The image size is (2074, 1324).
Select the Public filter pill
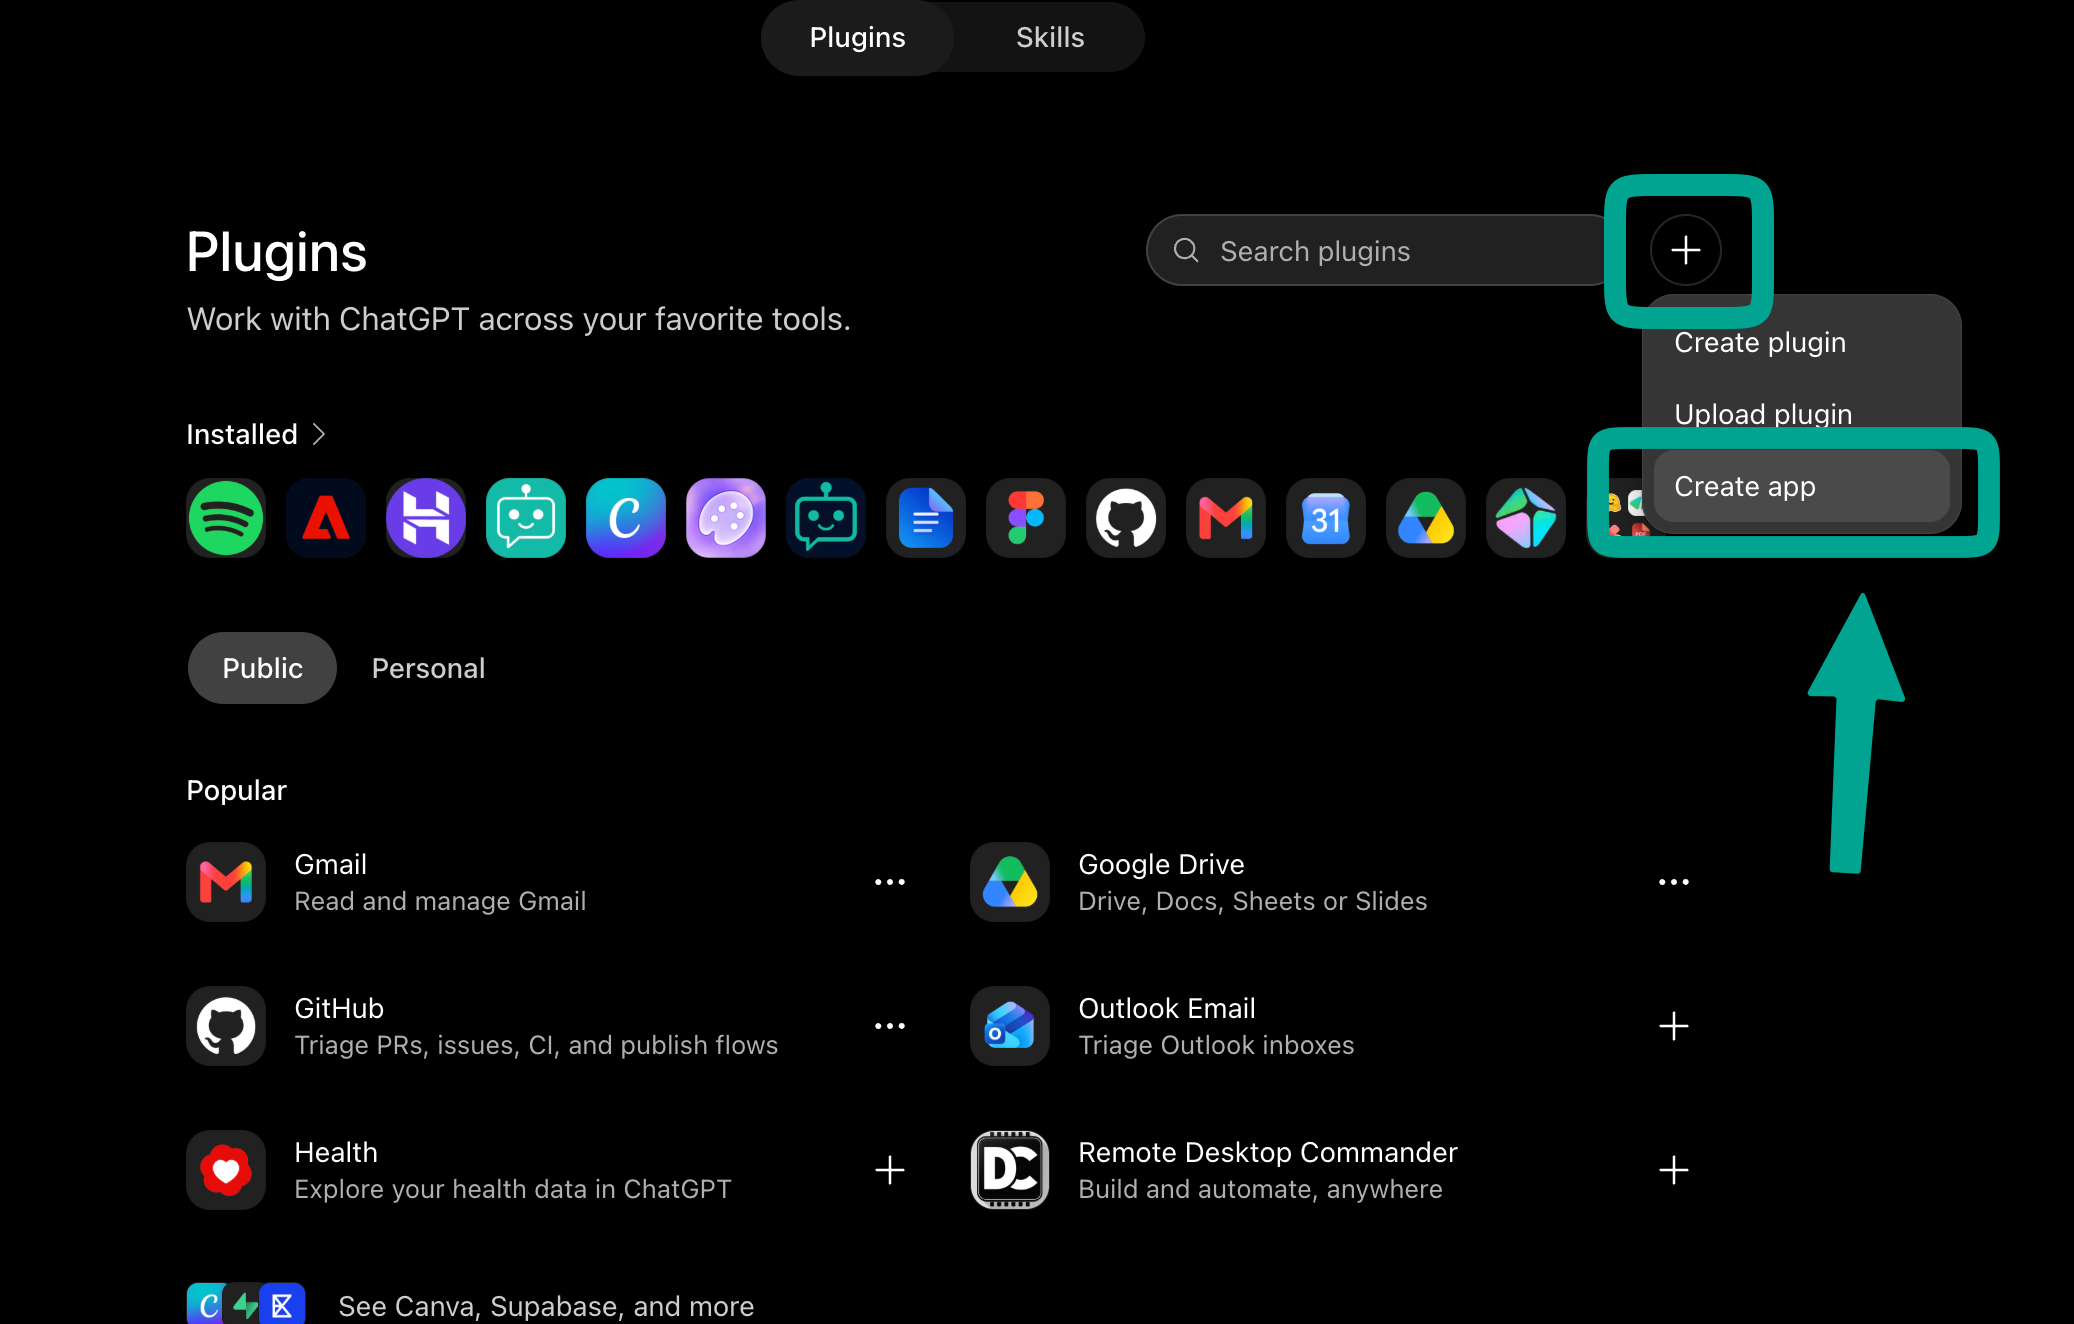point(262,668)
